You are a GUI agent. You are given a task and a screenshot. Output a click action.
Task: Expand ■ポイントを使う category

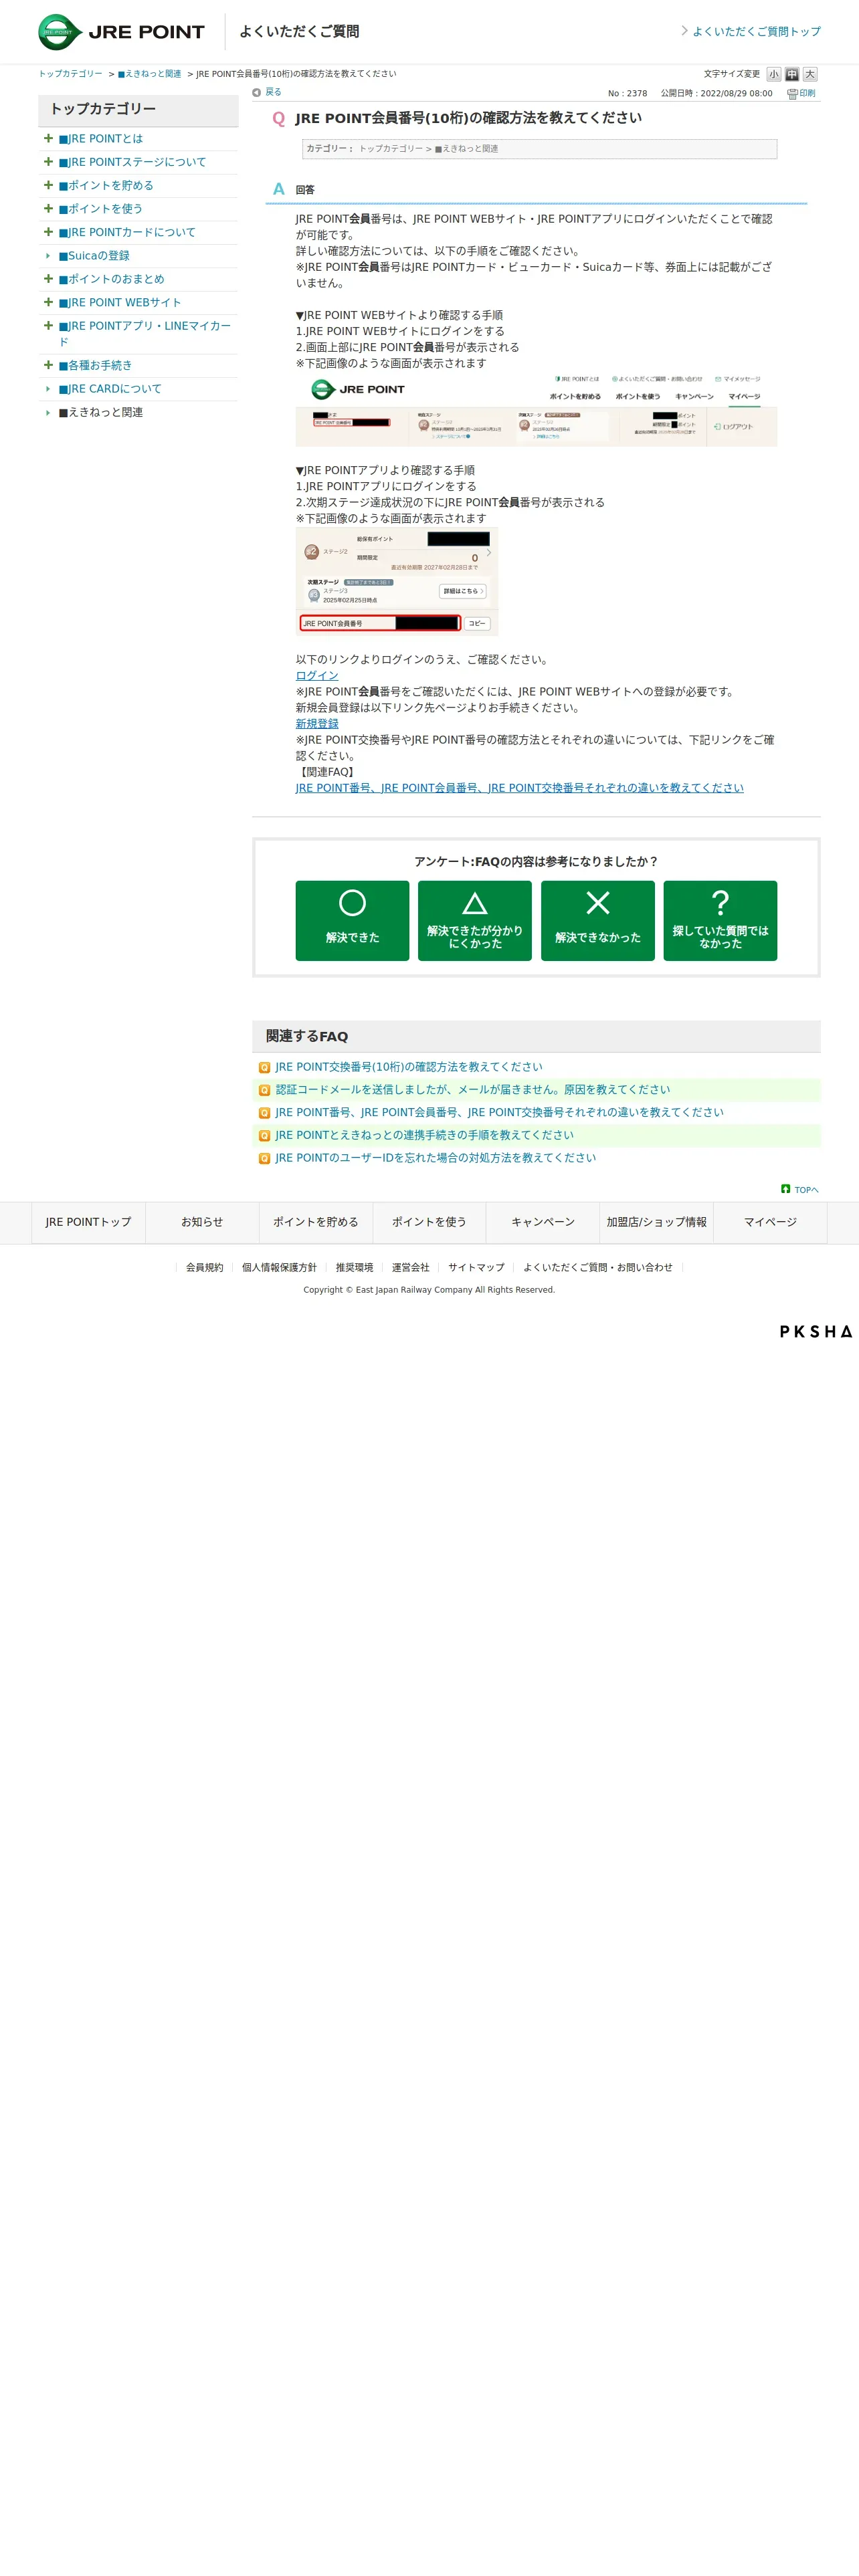(x=48, y=208)
